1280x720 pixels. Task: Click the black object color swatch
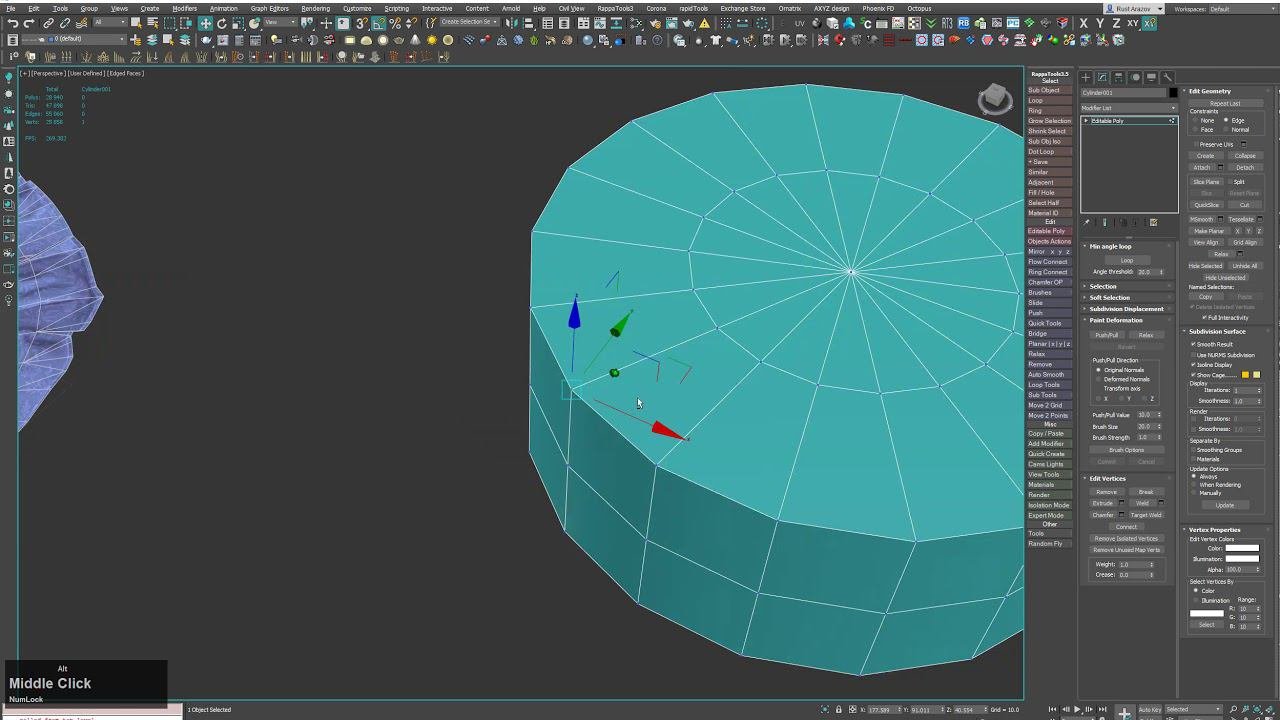tap(1173, 93)
